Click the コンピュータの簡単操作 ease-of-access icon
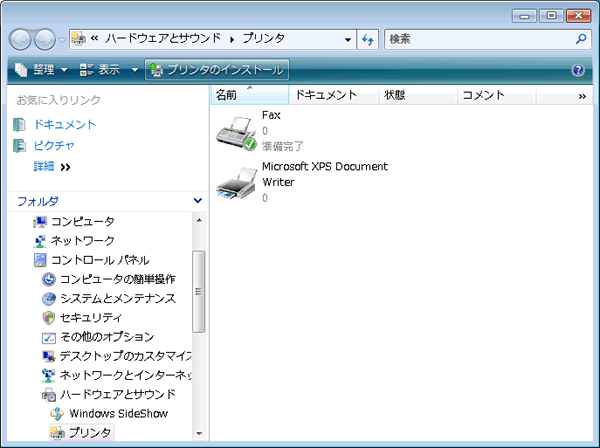The width and height of the screenshot is (600, 448). coord(49,279)
